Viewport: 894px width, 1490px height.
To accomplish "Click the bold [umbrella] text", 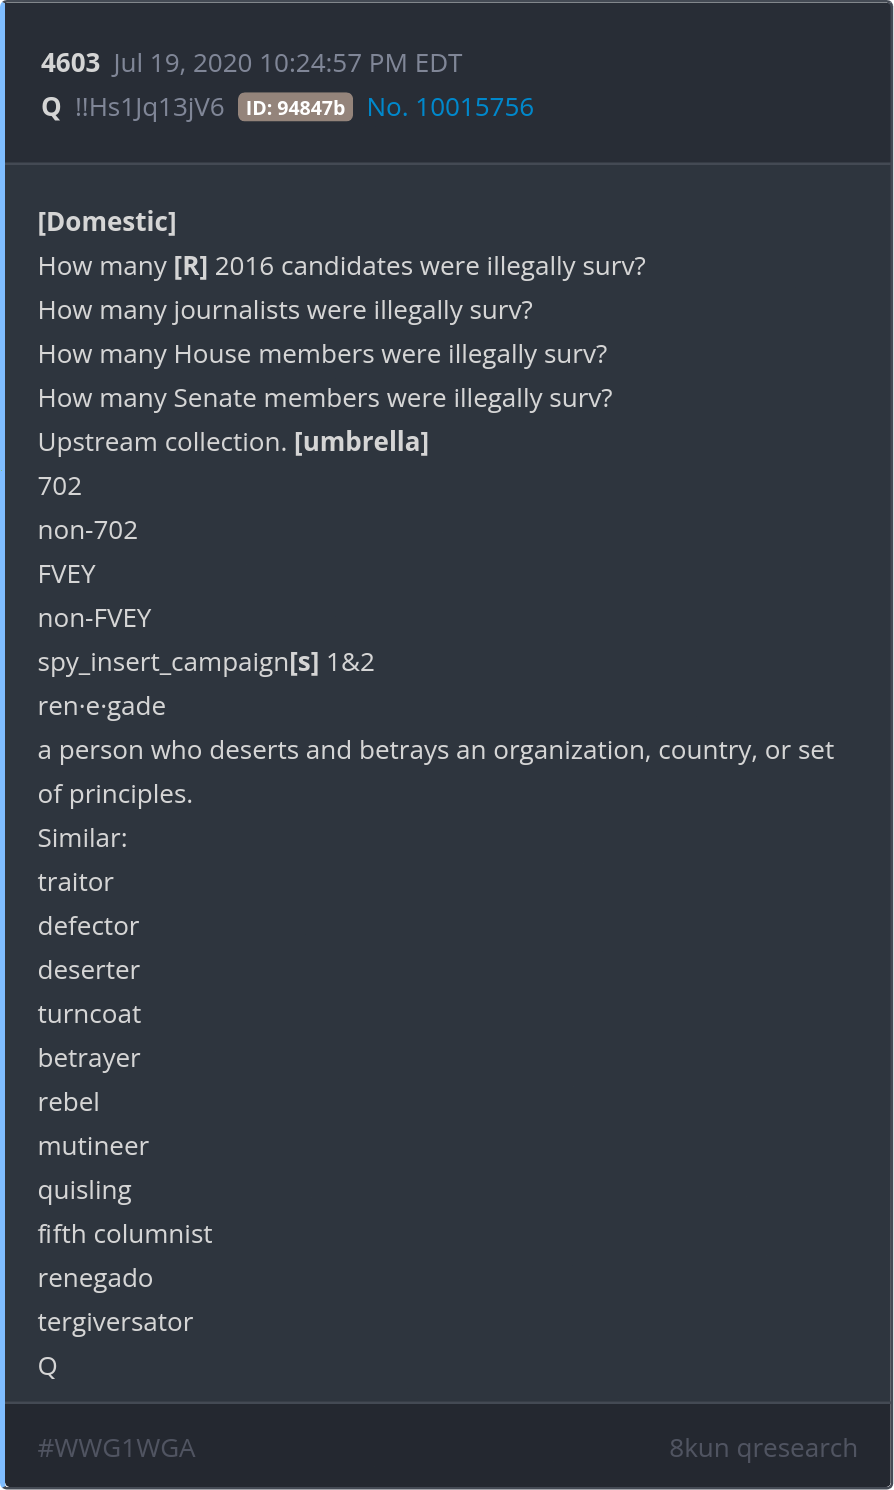I will 361,442.
